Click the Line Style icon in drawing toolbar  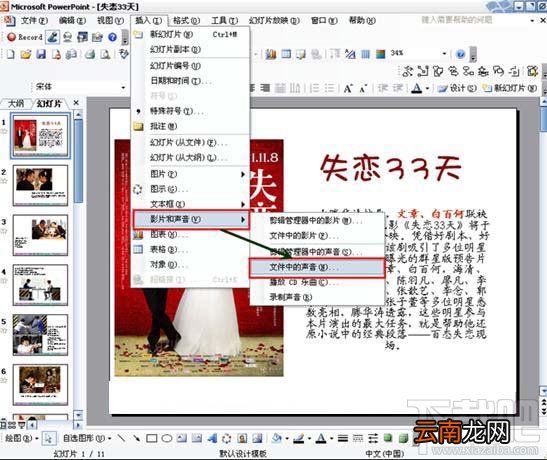[343, 438]
